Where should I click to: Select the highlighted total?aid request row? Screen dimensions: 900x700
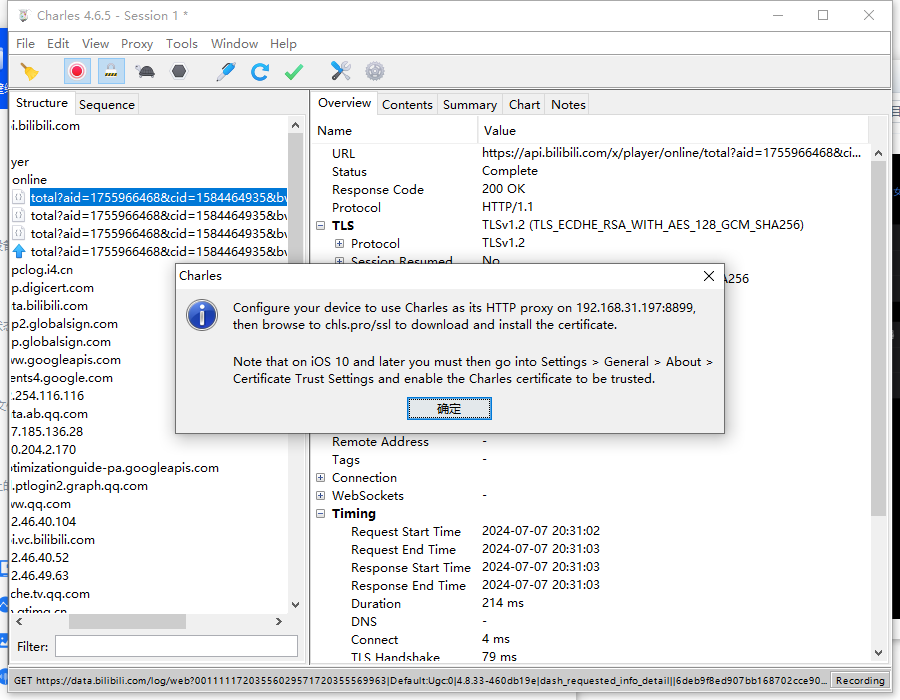pyautogui.click(x=158, y=197)
